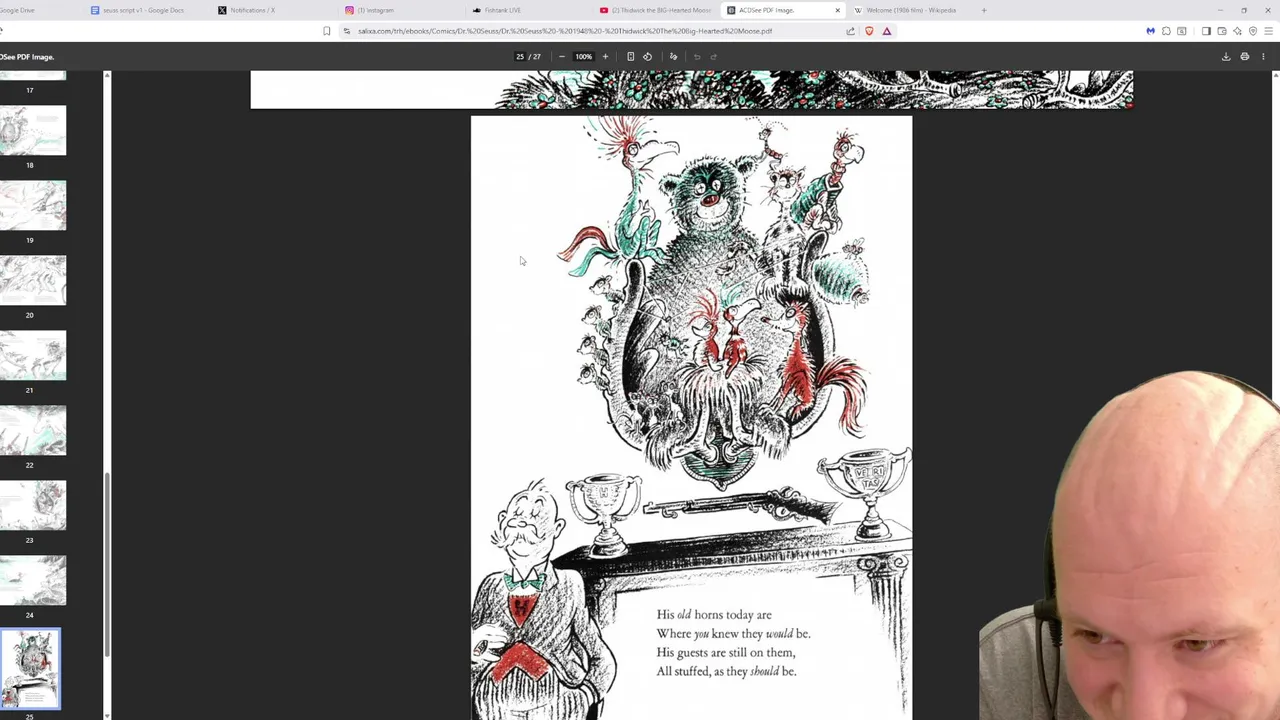Open the Brave Shields lion icon
Screen dimensions: 1280x720
[869, 31]
